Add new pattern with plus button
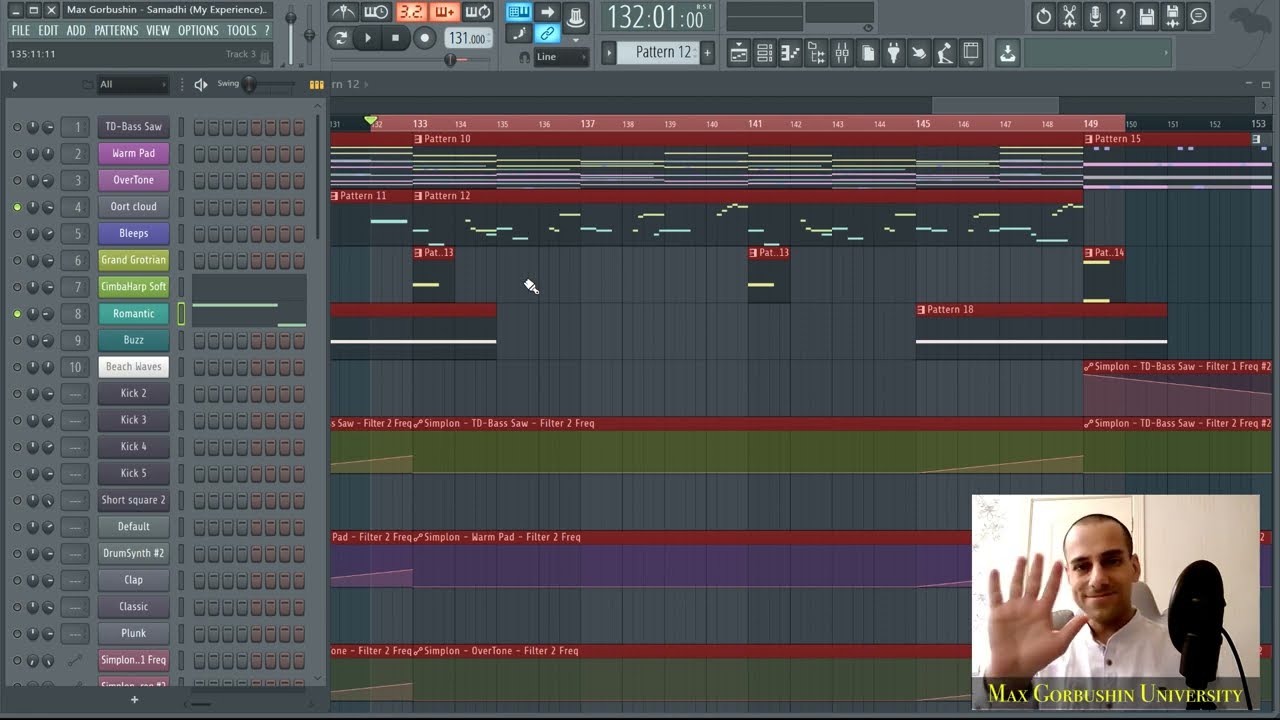Image resolution: width=1280 pixels, height=720 pixels. tap(707, 52)
